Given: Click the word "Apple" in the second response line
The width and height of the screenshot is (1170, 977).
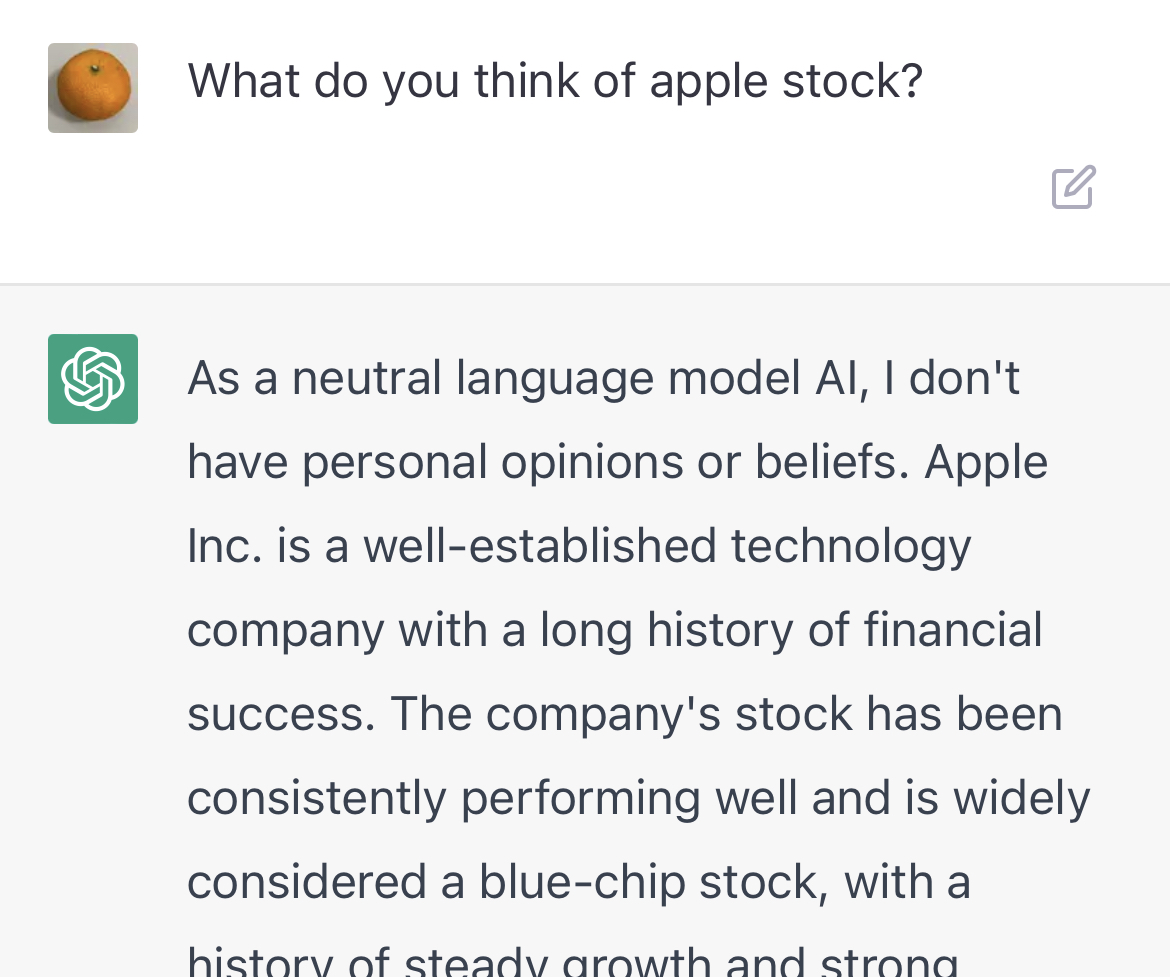Looking at the screenshot, I should pyautogui.click(x=986, y=463).
